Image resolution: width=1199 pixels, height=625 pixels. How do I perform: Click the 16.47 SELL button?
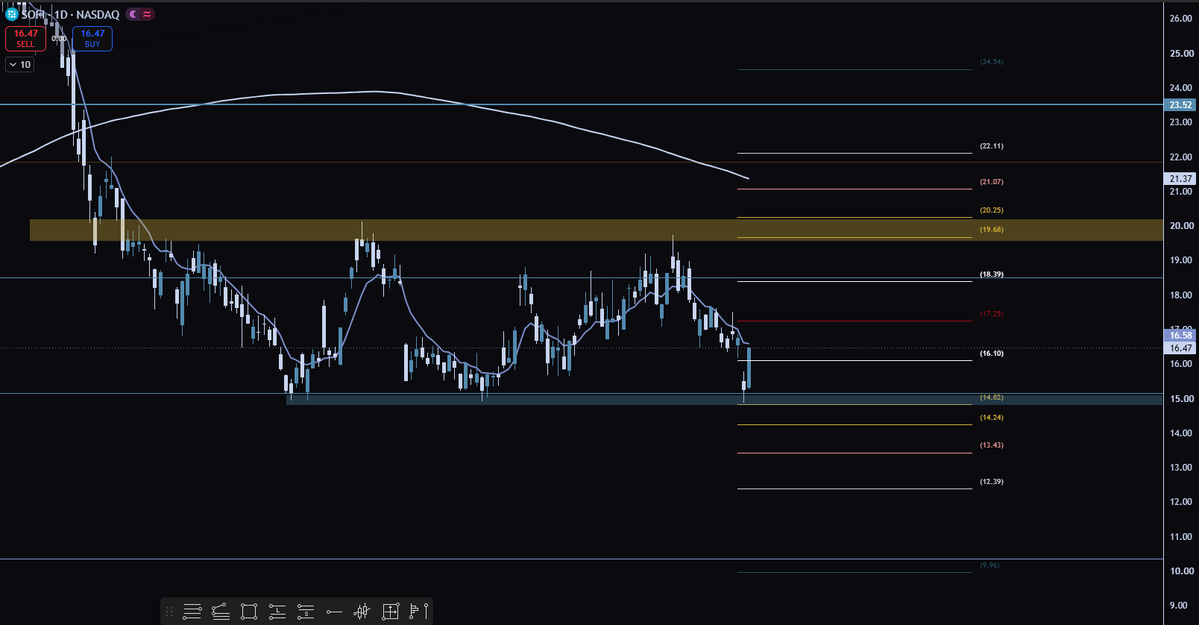coord(25,38)
